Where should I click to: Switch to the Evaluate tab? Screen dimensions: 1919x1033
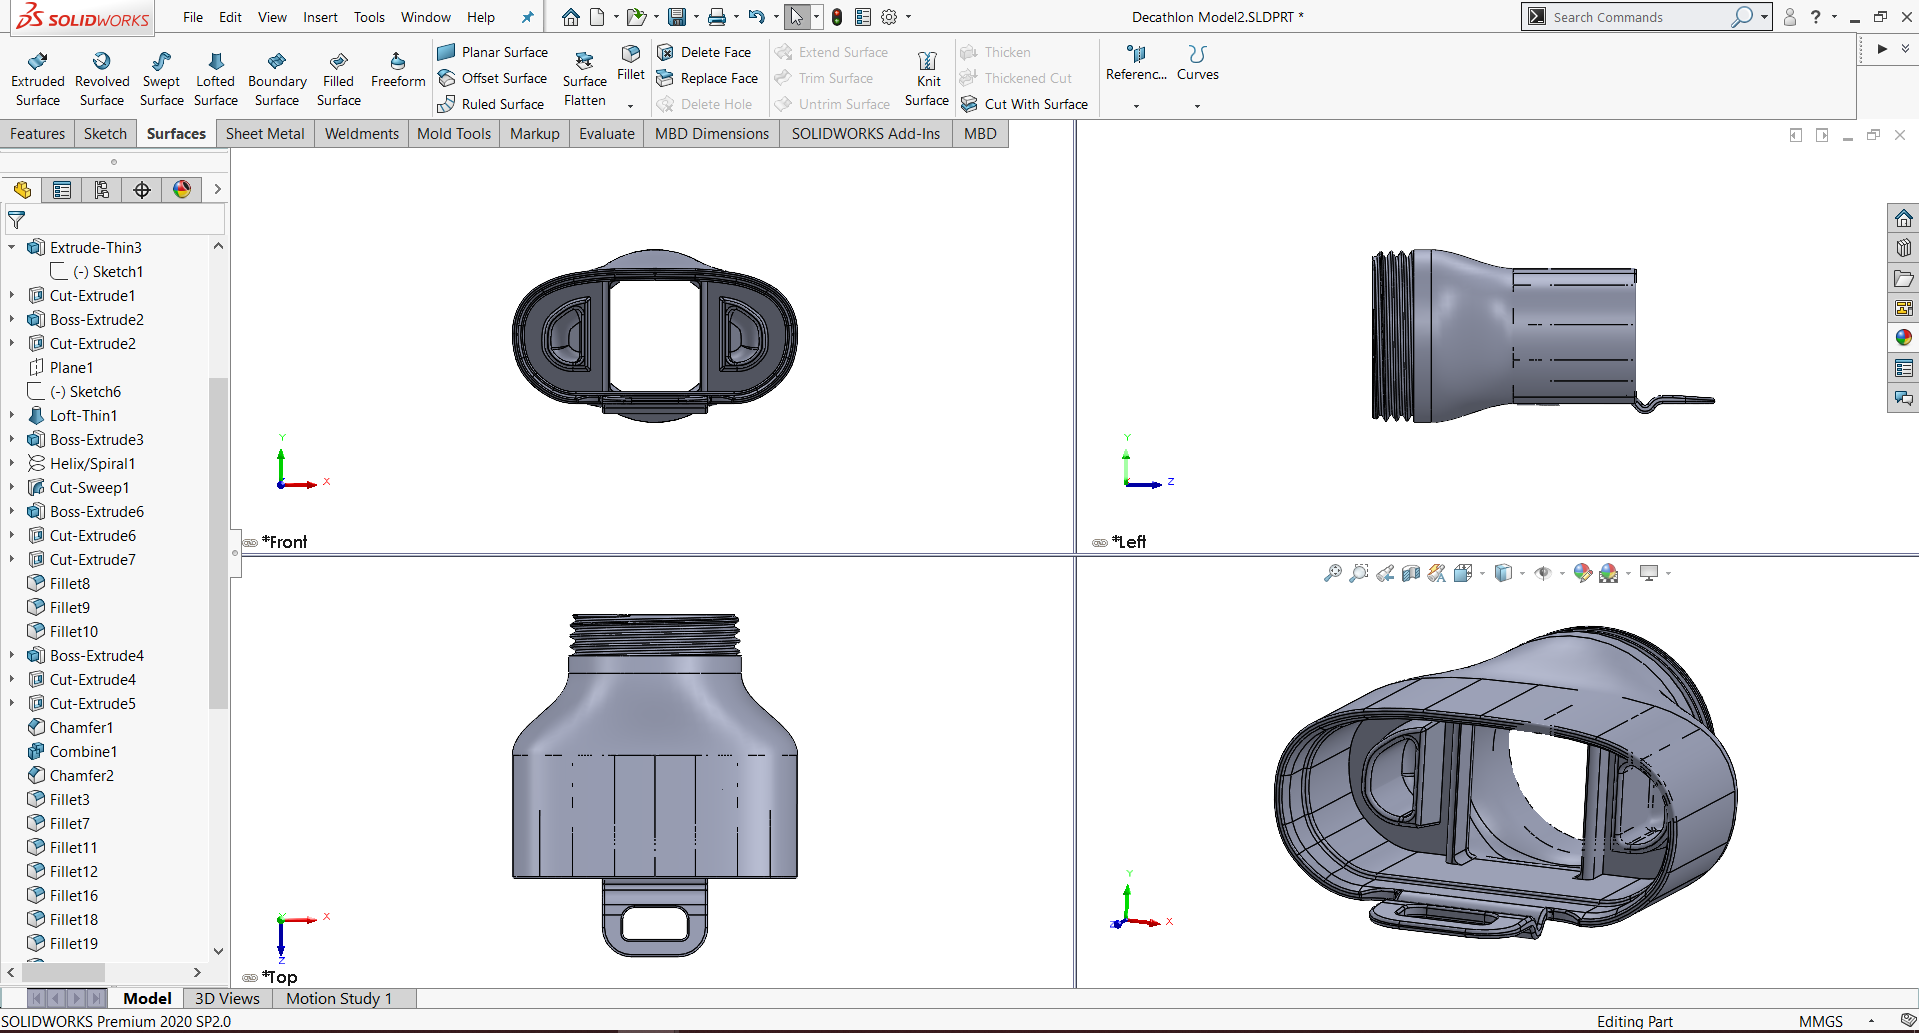pos(607,134)
